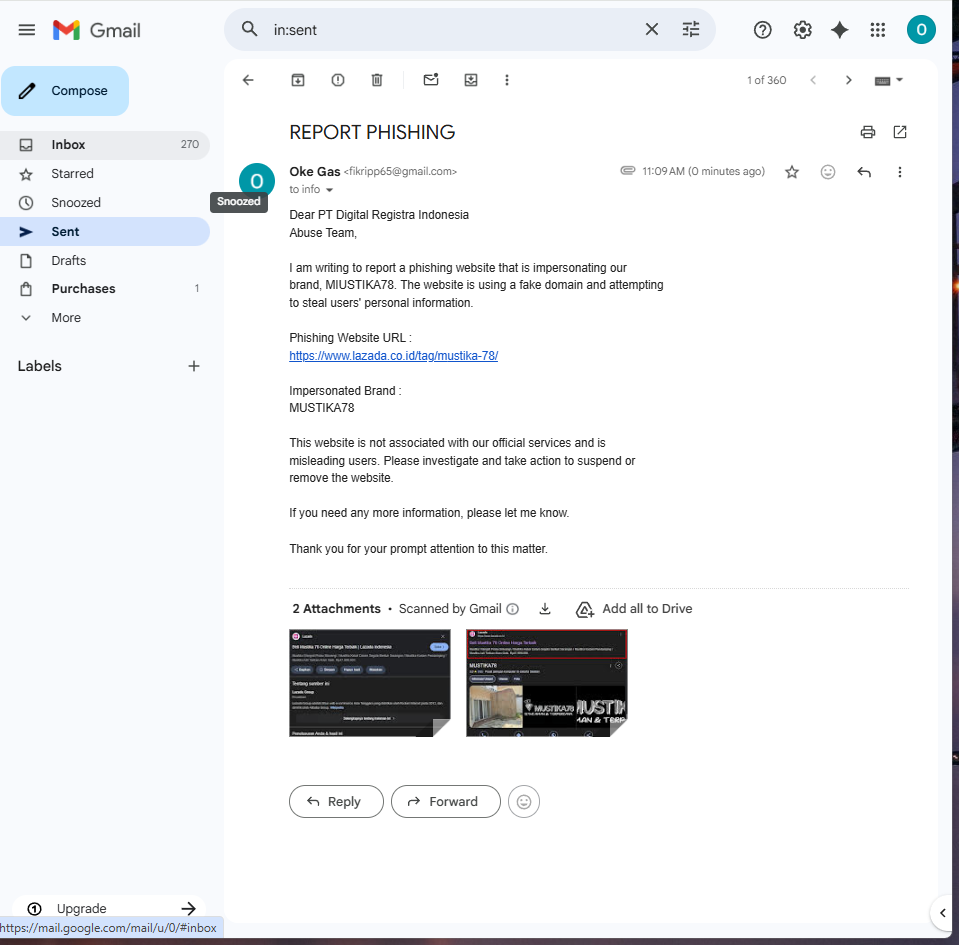The width and height of the screenshot is (959, 945).
Task: Click sender avatar of Oke Gas
Action: (256, 181)
